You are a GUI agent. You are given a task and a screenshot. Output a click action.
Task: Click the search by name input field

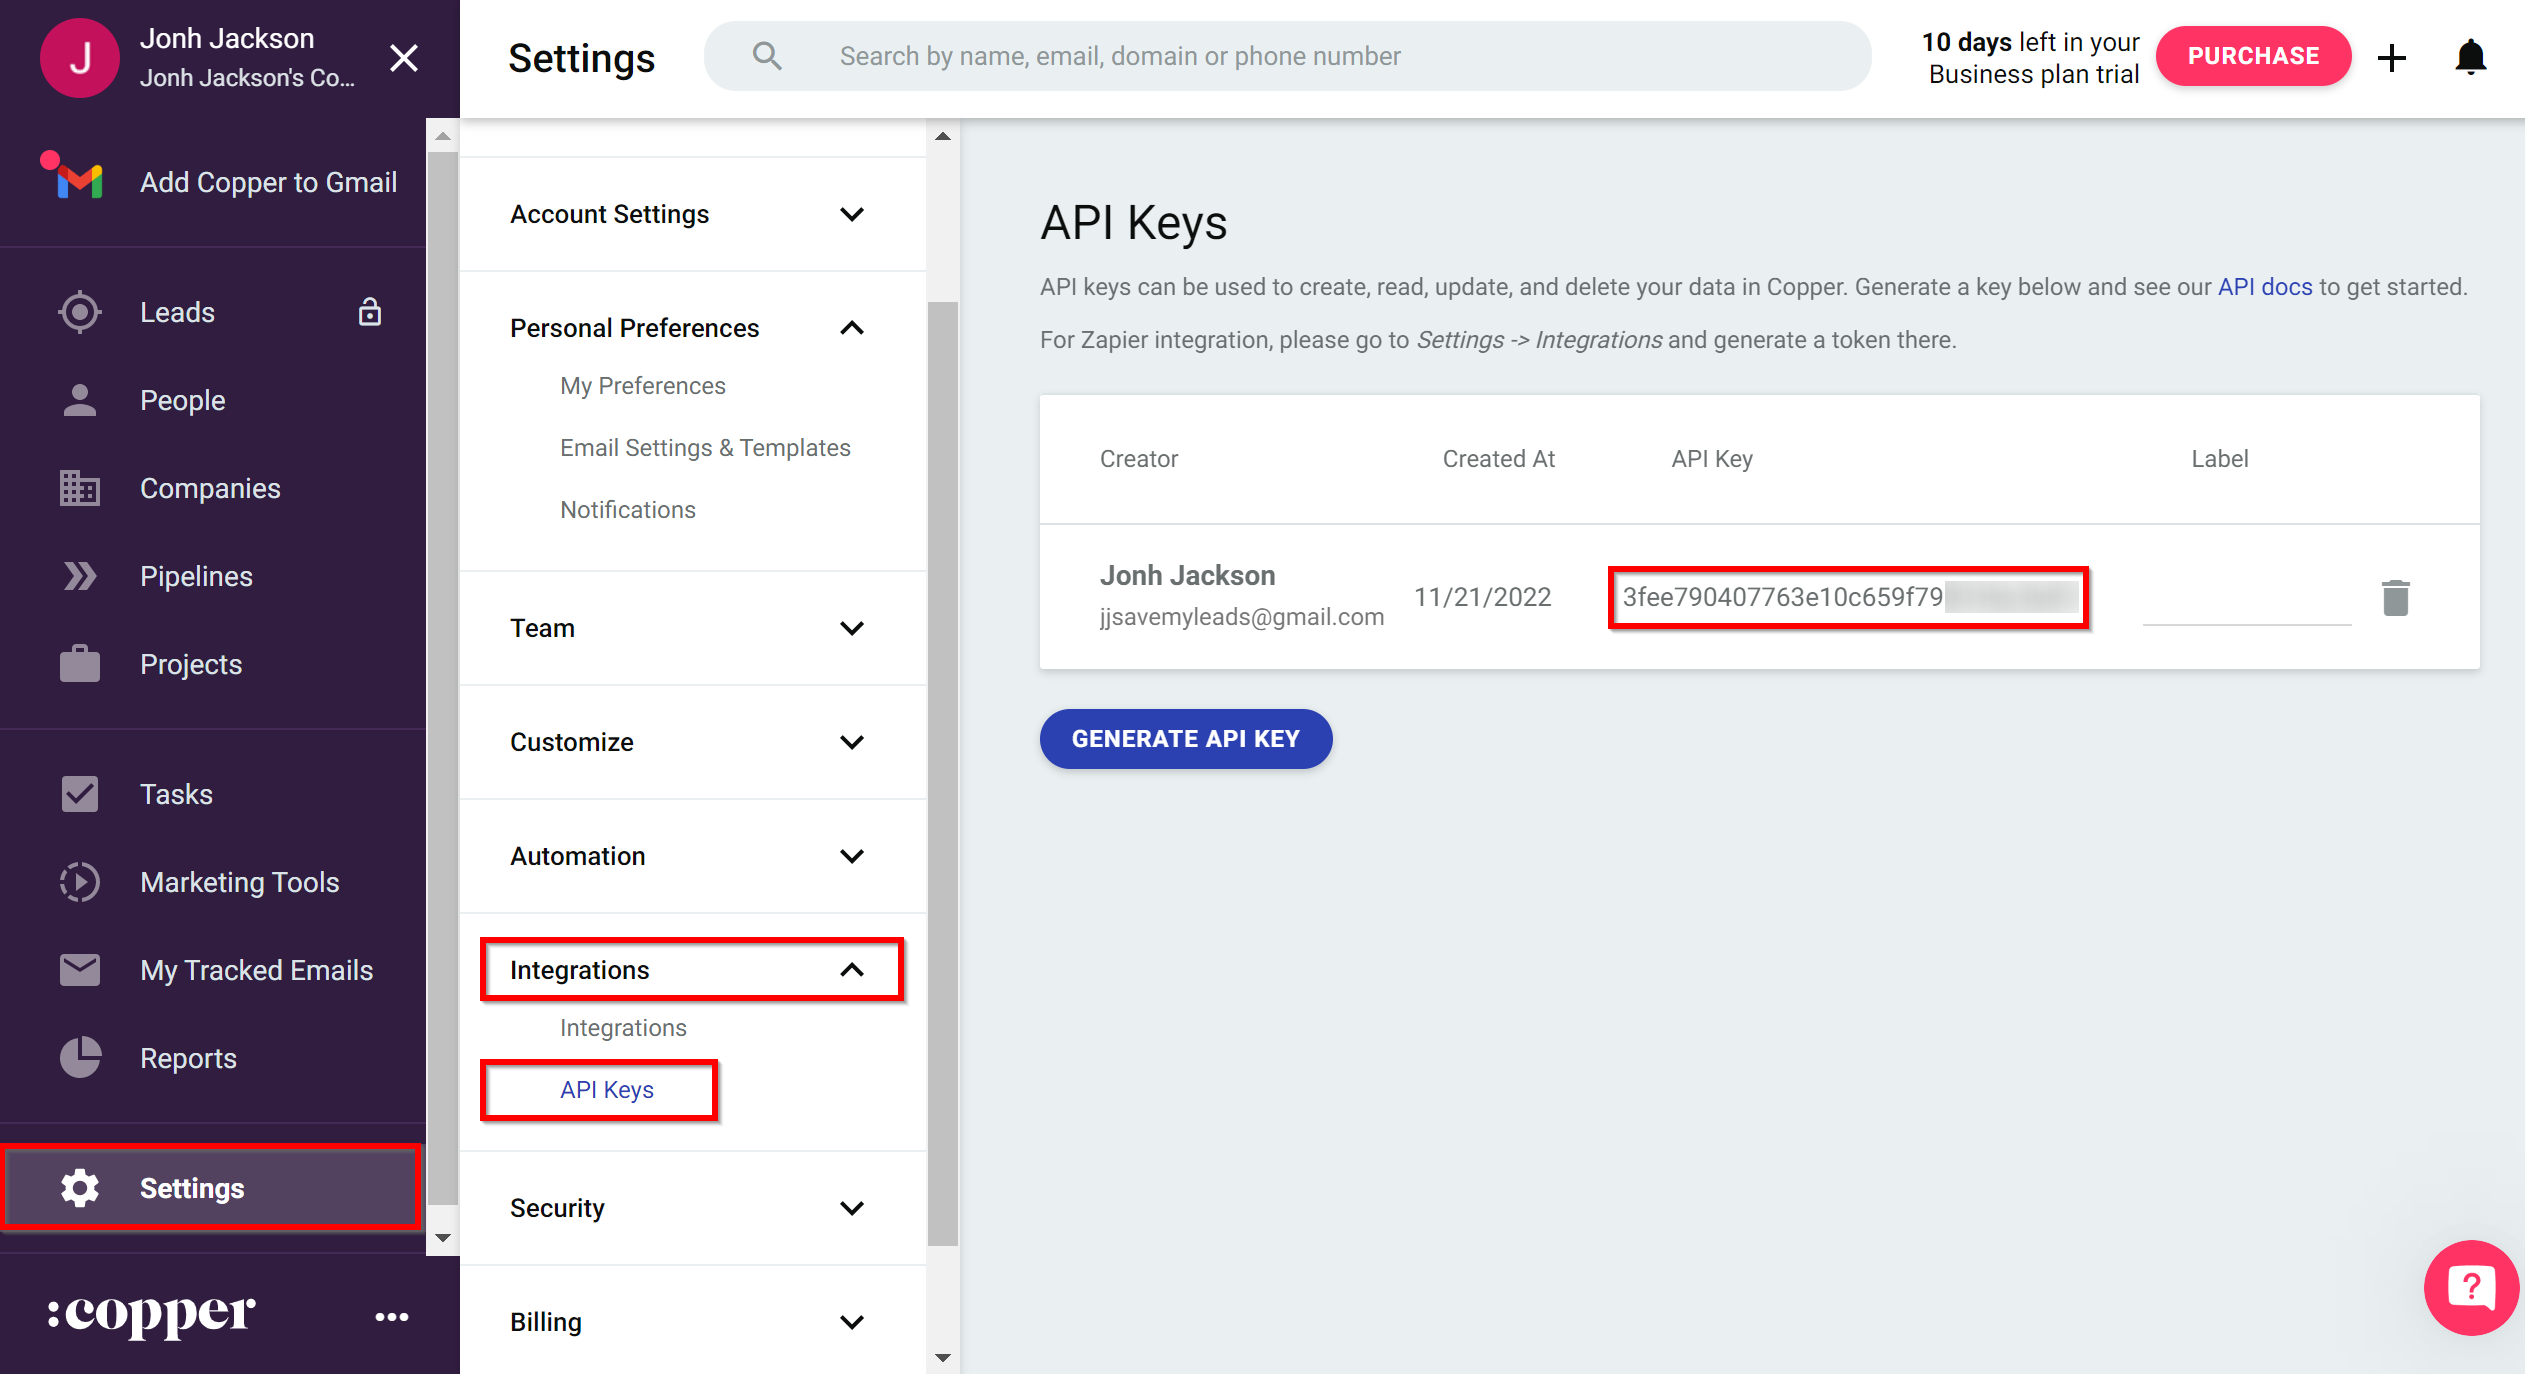1288,56
